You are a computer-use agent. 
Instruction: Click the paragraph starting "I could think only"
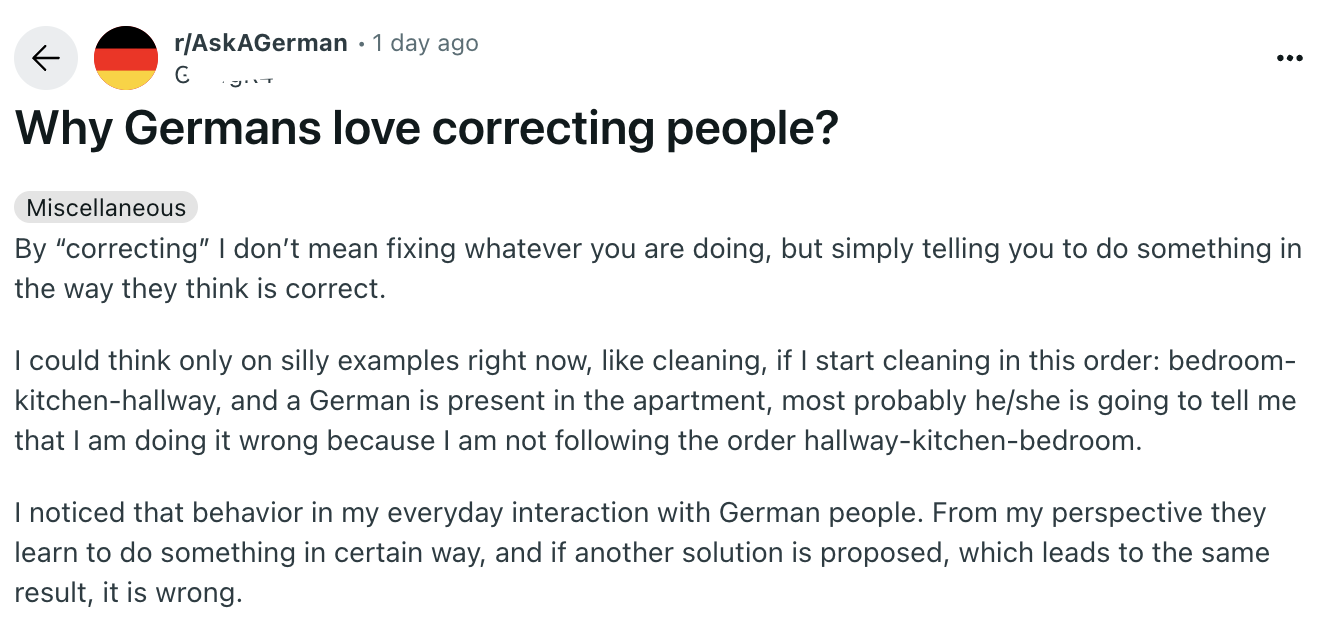[x=656, y=400]
